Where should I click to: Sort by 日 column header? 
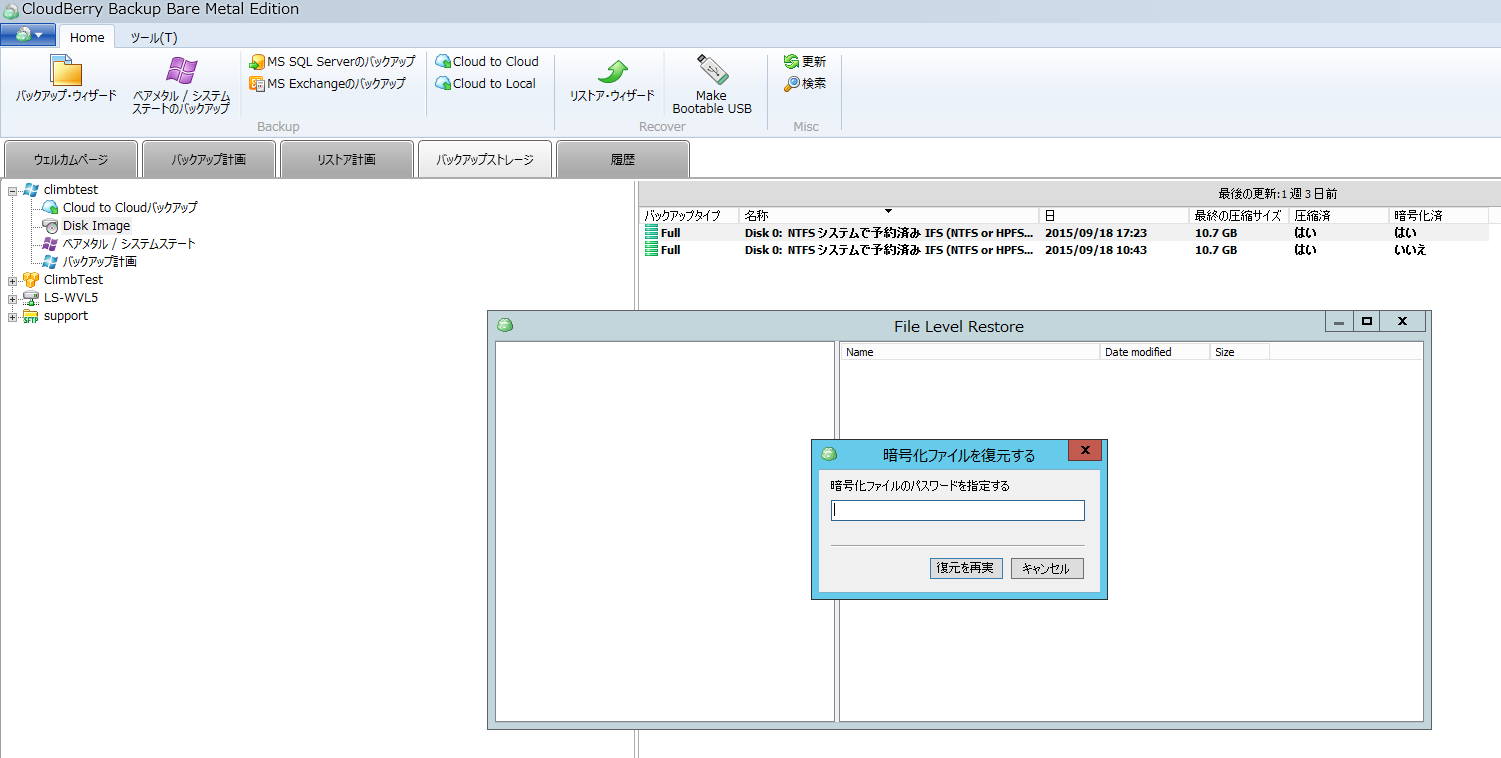pos(1114,215)
